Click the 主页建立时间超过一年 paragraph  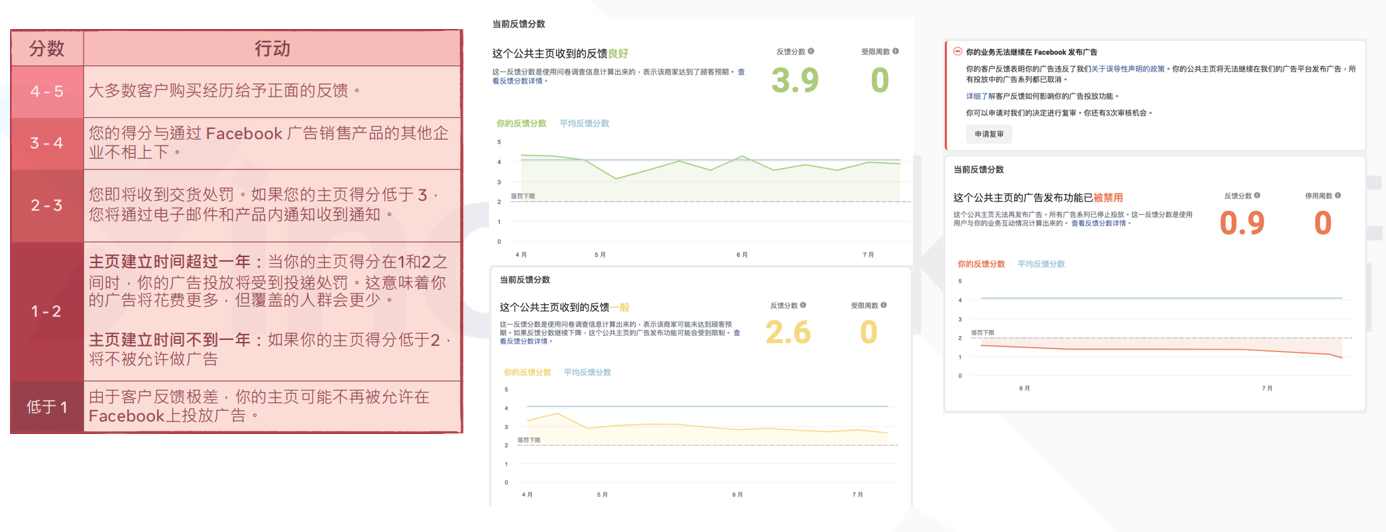click(270, 280)
